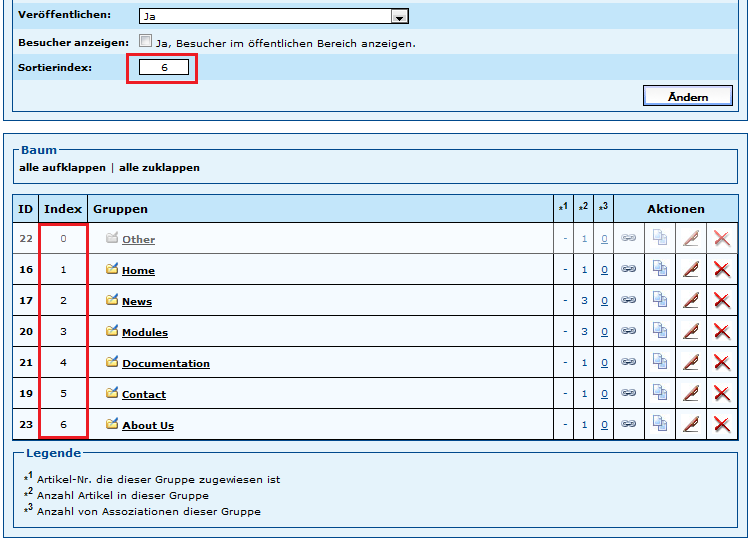Enable the Besucher anzeigen checkbox
The height and width of the screenshot is (542, 751).
146,42
